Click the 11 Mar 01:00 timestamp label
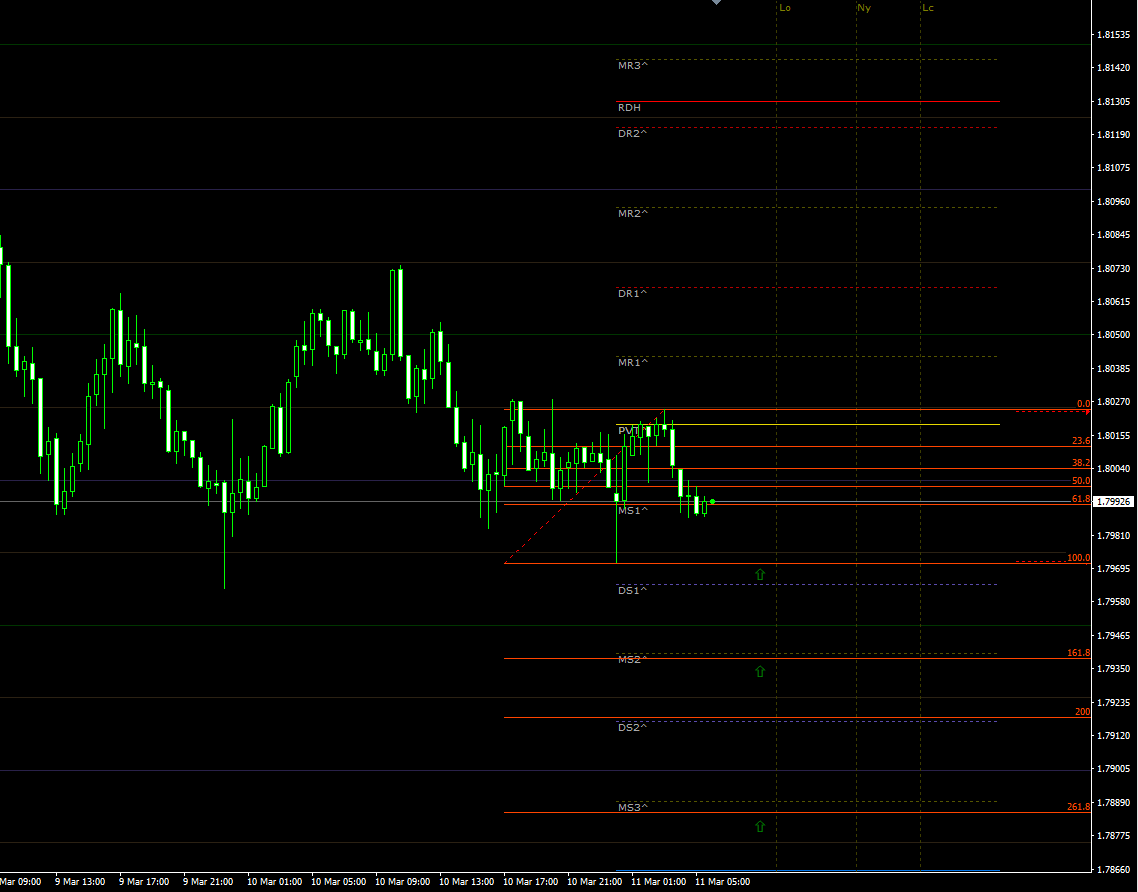The height and width of the screenshot is (892, 1138). [660, 882]
